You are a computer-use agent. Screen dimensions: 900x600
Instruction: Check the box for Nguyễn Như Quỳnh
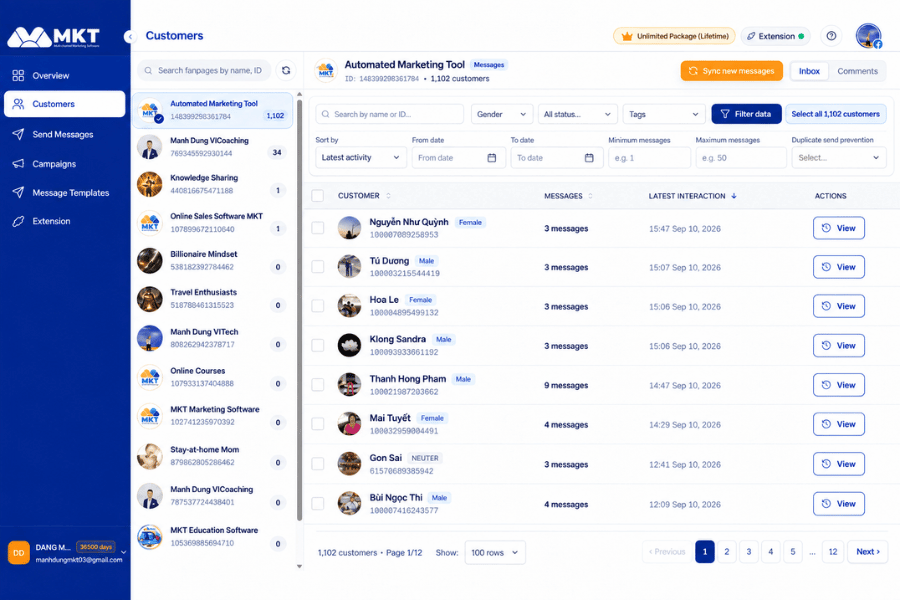(317, 228)
